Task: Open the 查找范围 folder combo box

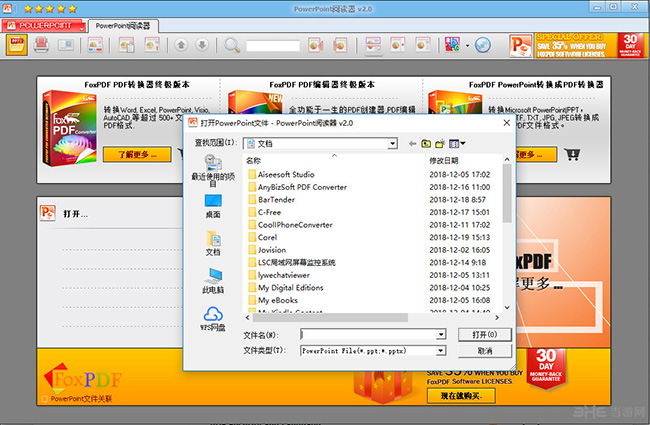Action: pyautogui.click(x=320, y=143)
